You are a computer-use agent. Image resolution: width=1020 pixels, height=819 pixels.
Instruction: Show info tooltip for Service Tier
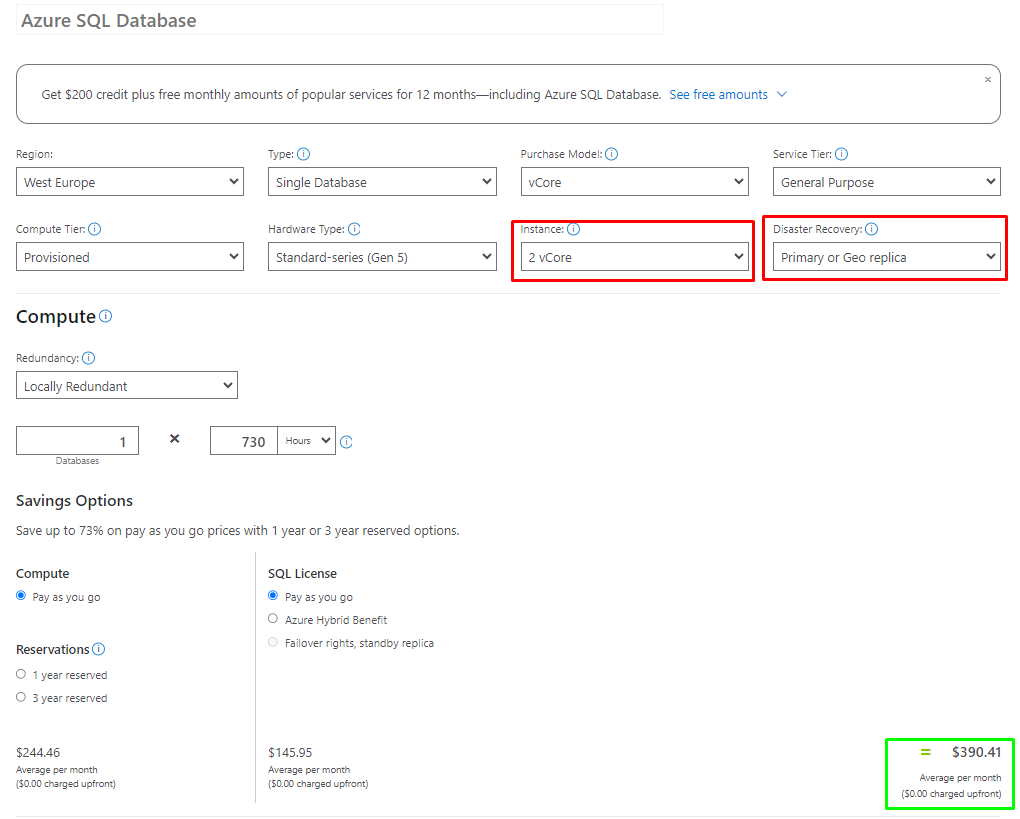click(841, 154)
